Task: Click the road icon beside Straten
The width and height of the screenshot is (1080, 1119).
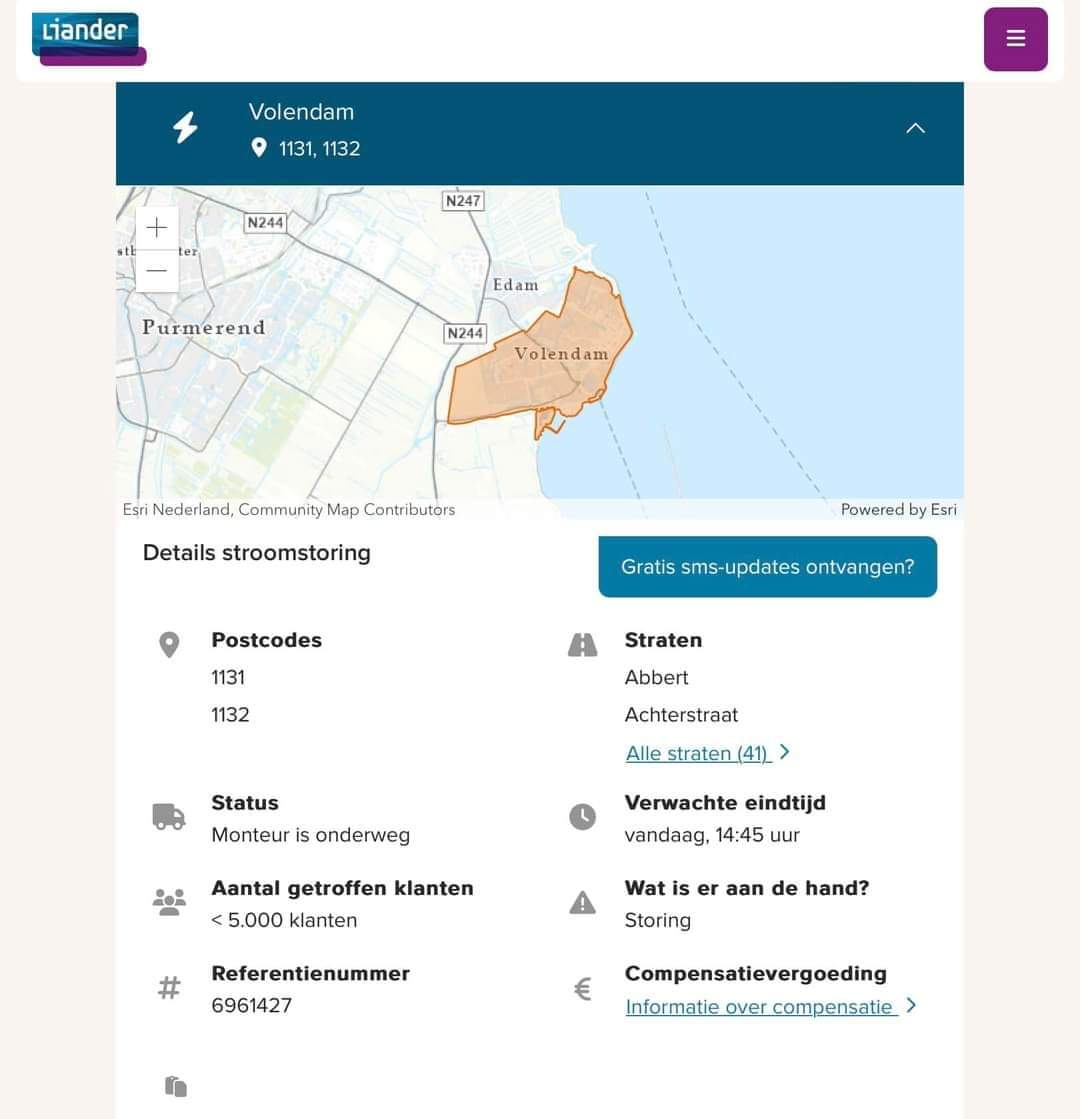Action: tap(582, 644)
